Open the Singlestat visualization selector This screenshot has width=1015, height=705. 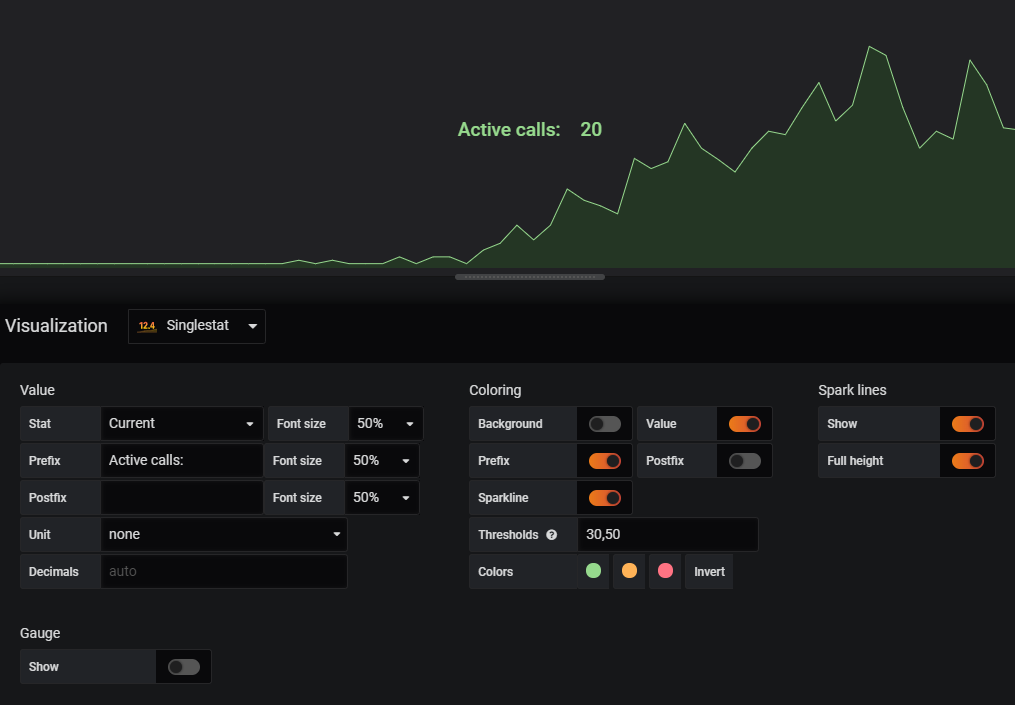196,325
